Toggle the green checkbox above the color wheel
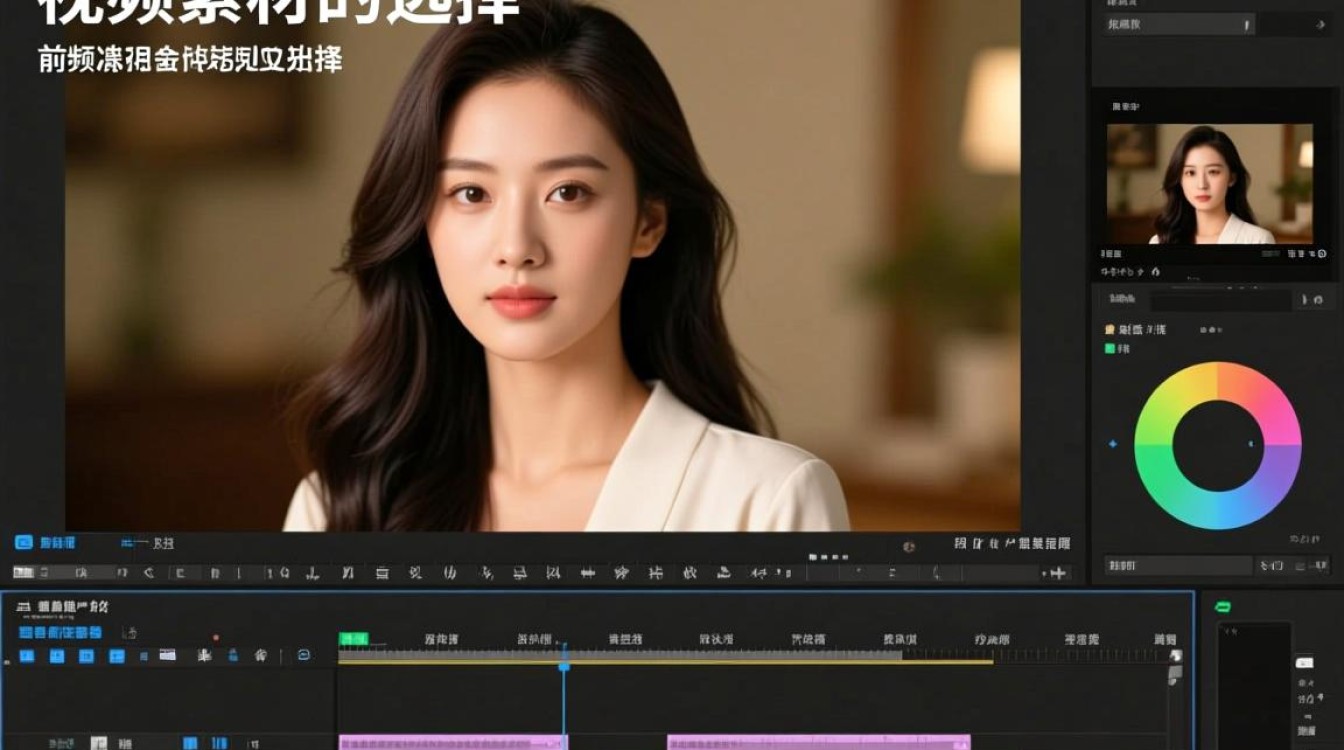The height and width of the screenshot is (750, 1344). coord(1109,349)
